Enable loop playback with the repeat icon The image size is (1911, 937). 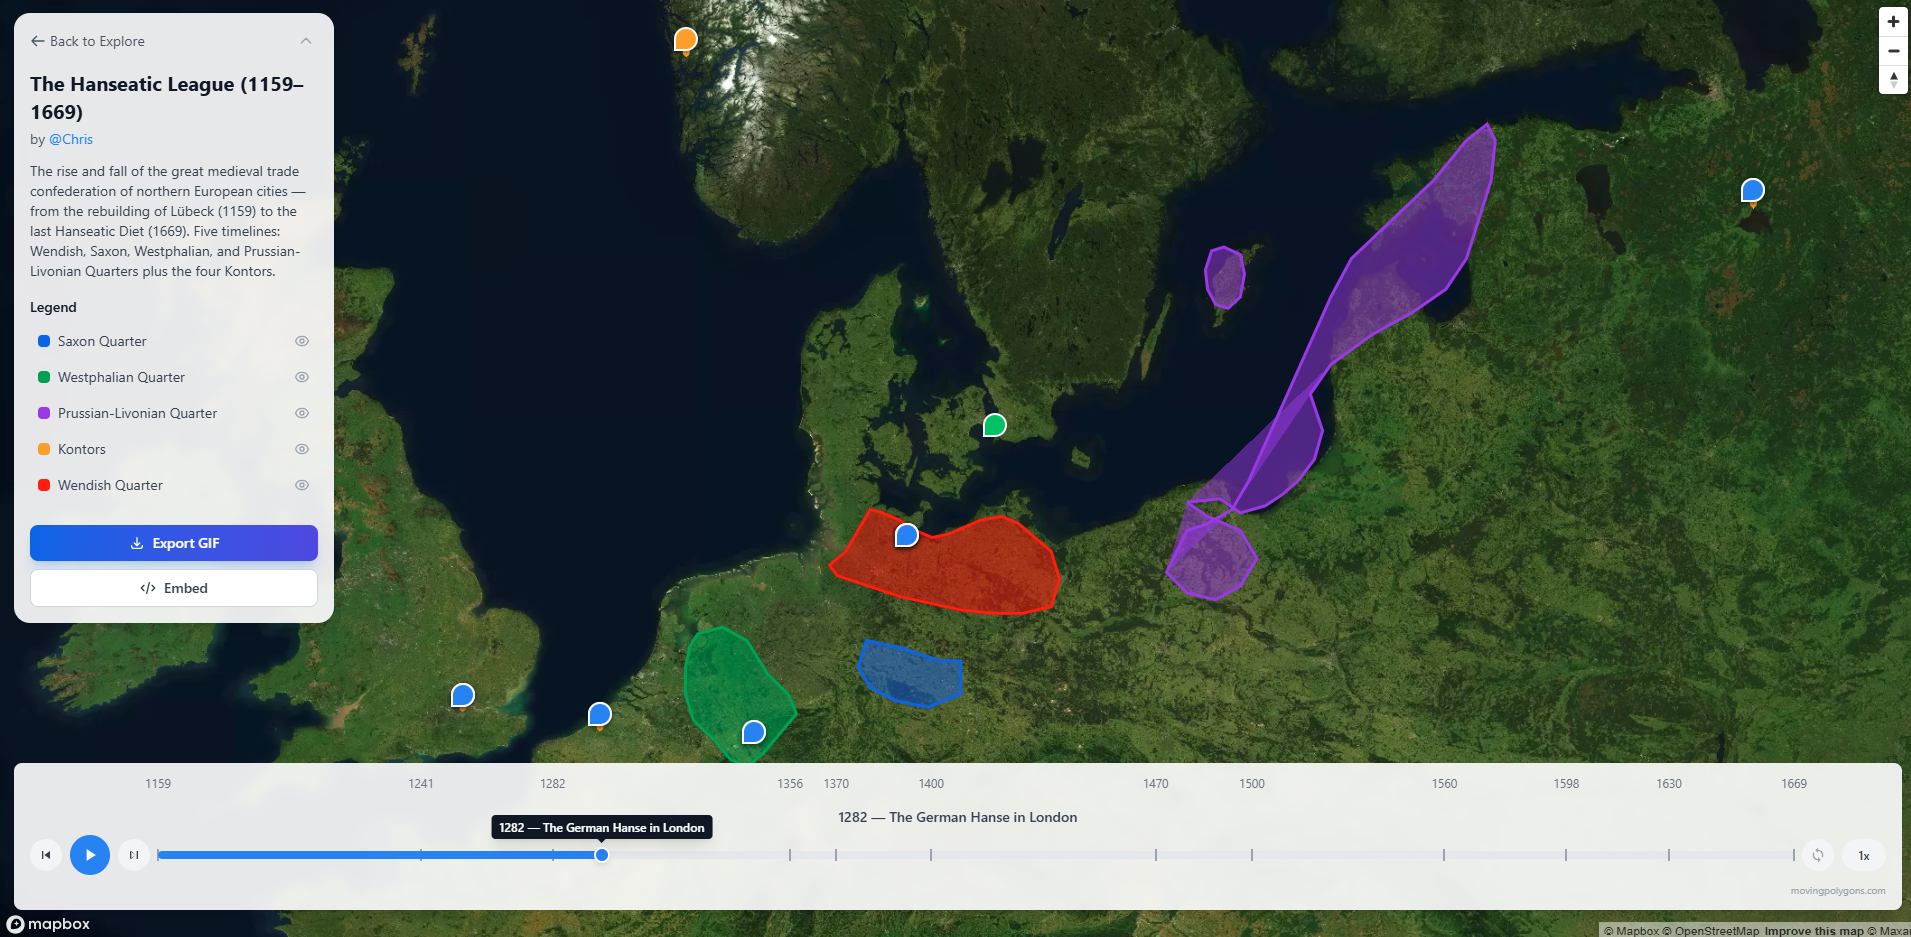1818,855
